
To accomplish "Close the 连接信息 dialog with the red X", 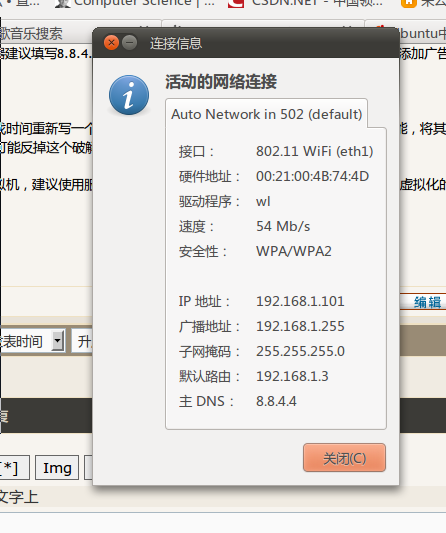I will click(x=111, y=43).
